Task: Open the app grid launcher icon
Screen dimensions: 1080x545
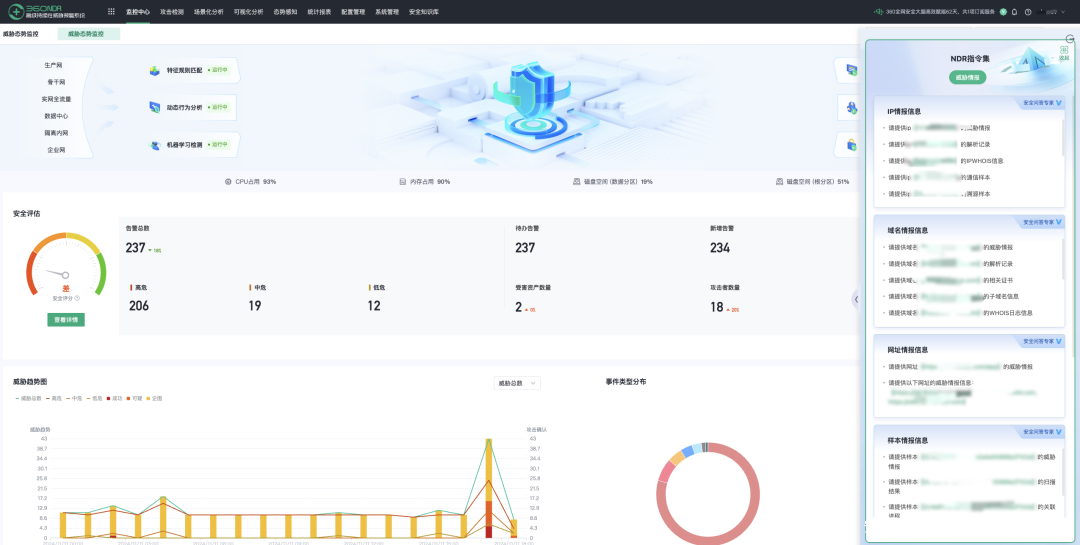Action: click(111, 11)
